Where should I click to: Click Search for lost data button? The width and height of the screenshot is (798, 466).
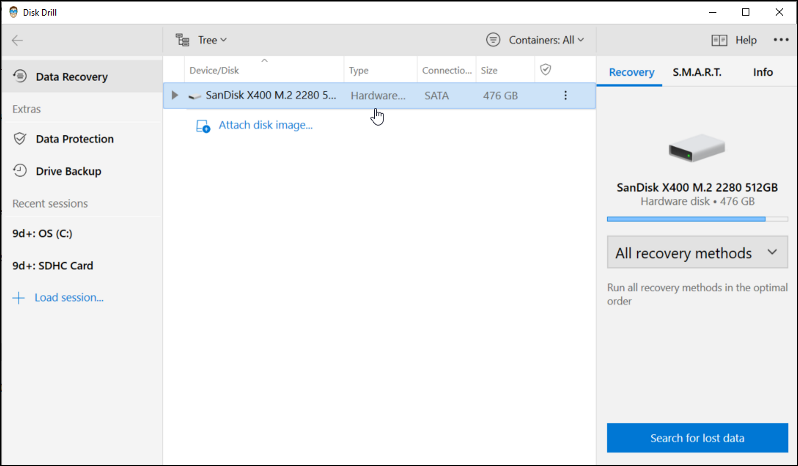(x=697, y=438)
